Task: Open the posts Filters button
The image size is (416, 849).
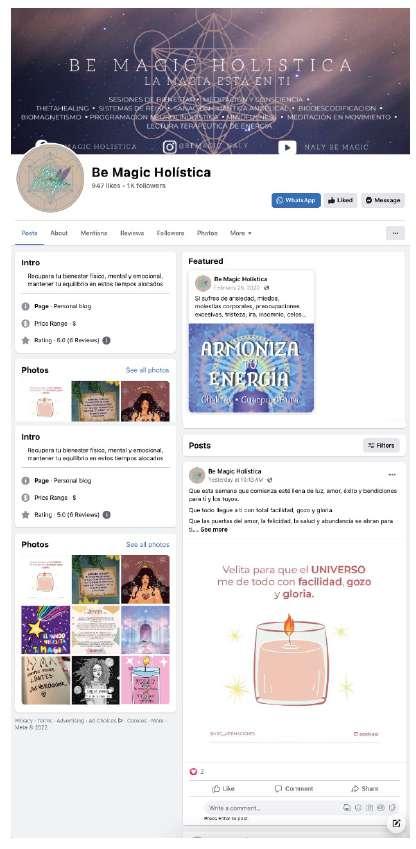Action: click(x=381, y=445)
